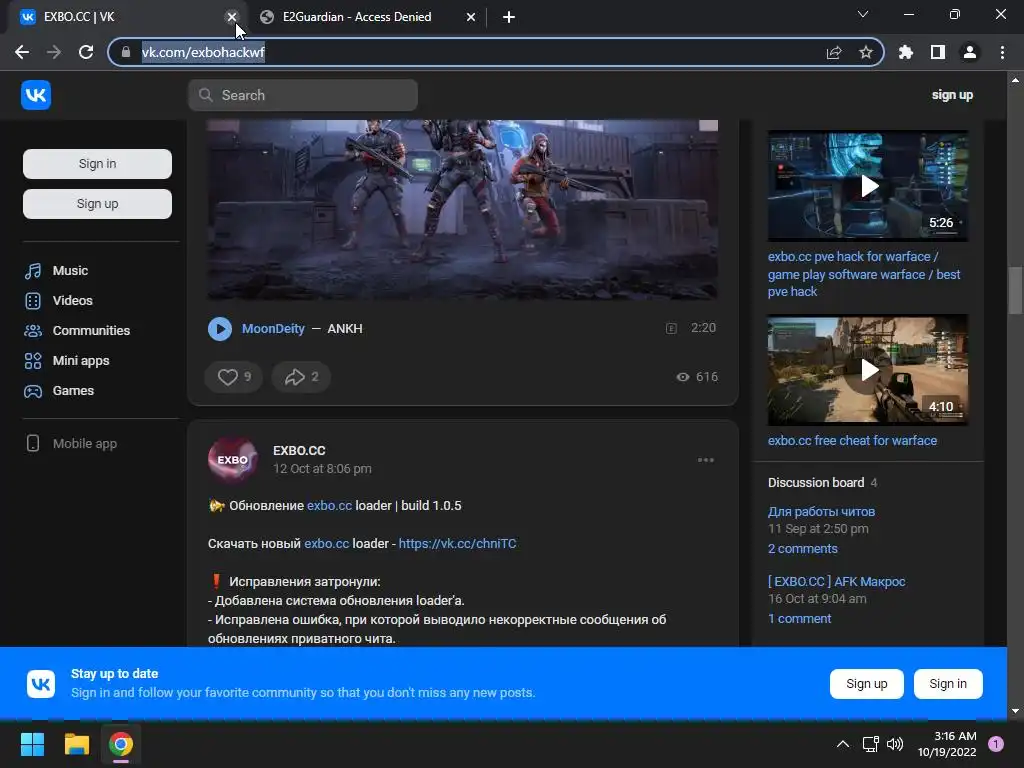This screenshot has height=768, width=1024.
Task: Open Videos from the sidebar
Action: click(x=72, y=300)
